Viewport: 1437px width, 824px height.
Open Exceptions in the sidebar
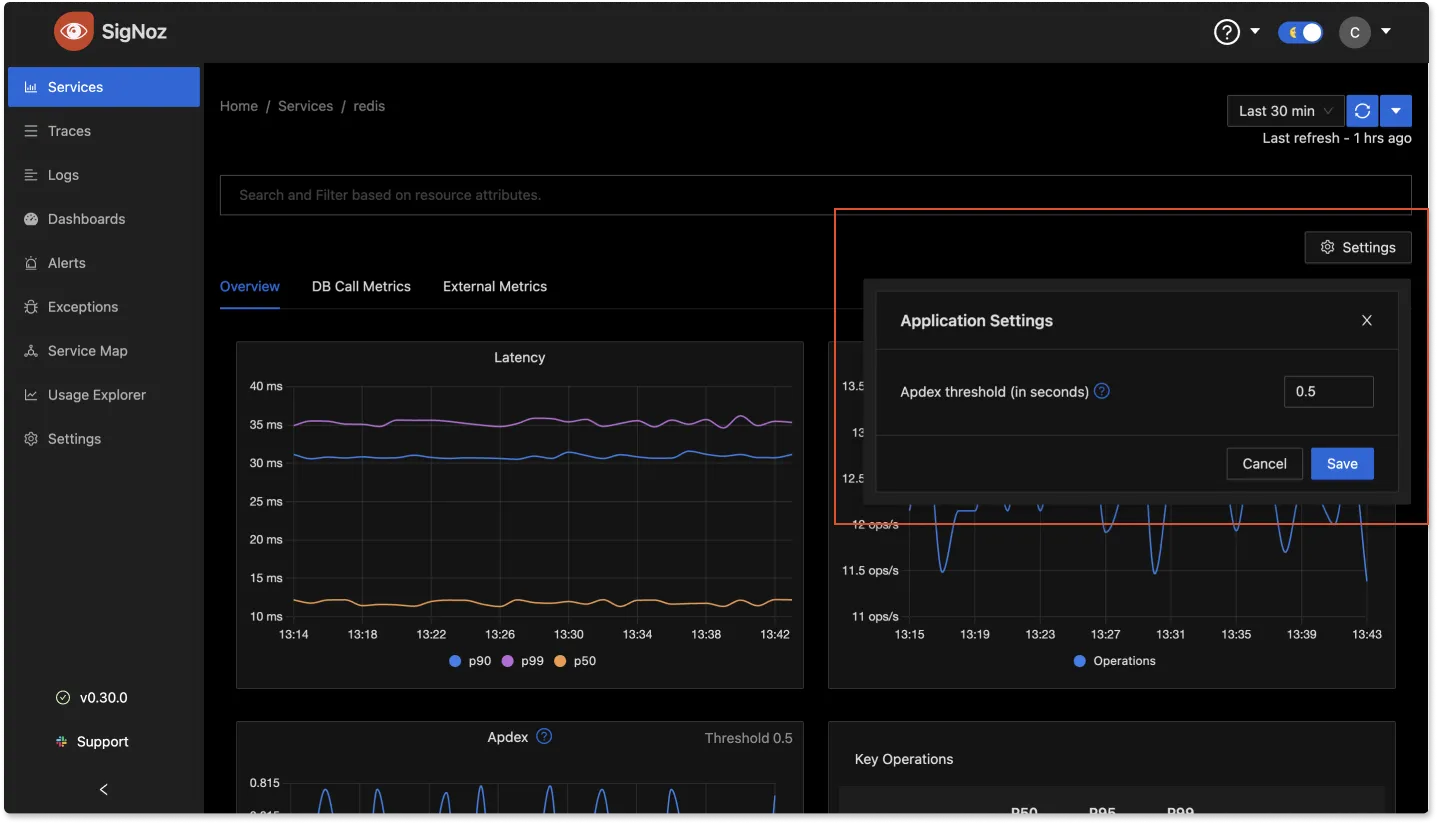pos(104,307)
